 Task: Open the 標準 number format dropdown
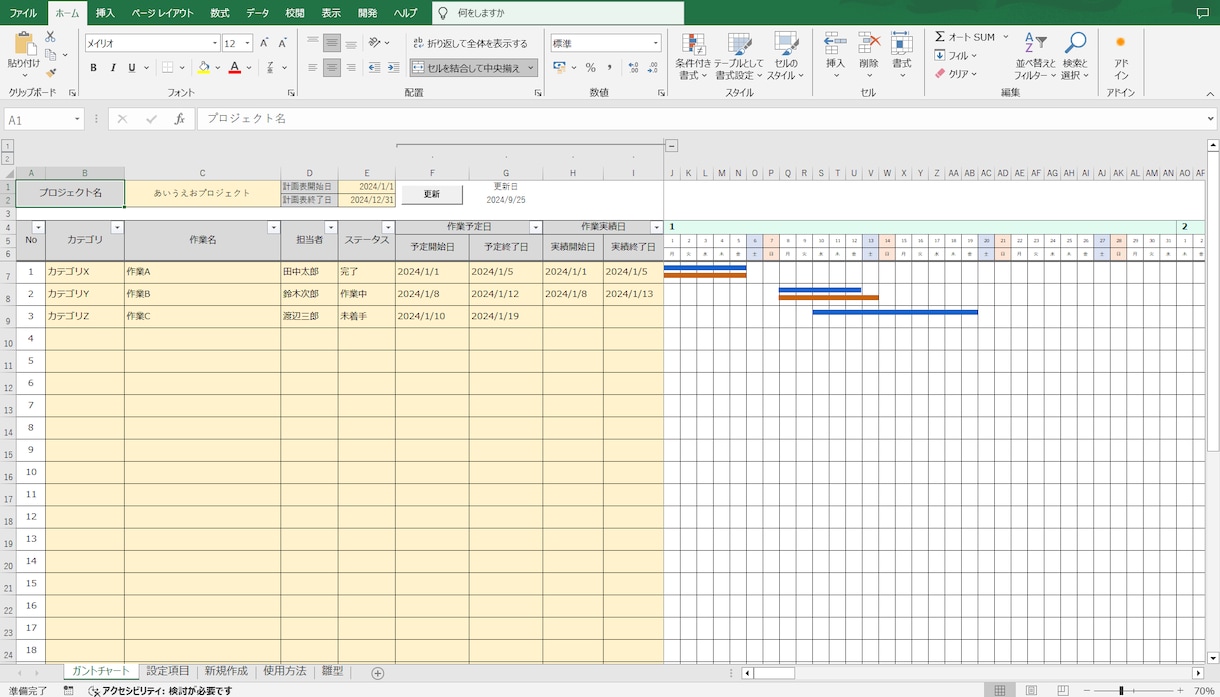click(656, 43)
